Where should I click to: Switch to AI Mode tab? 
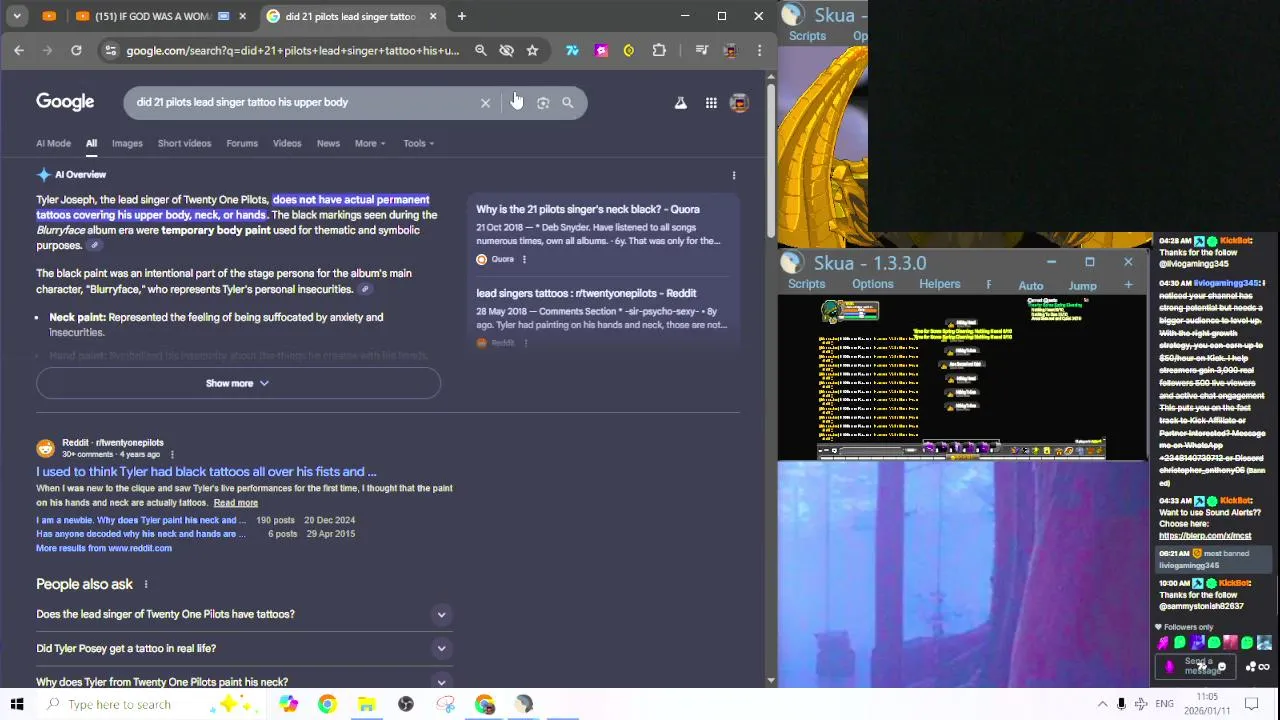click(53, 143)
